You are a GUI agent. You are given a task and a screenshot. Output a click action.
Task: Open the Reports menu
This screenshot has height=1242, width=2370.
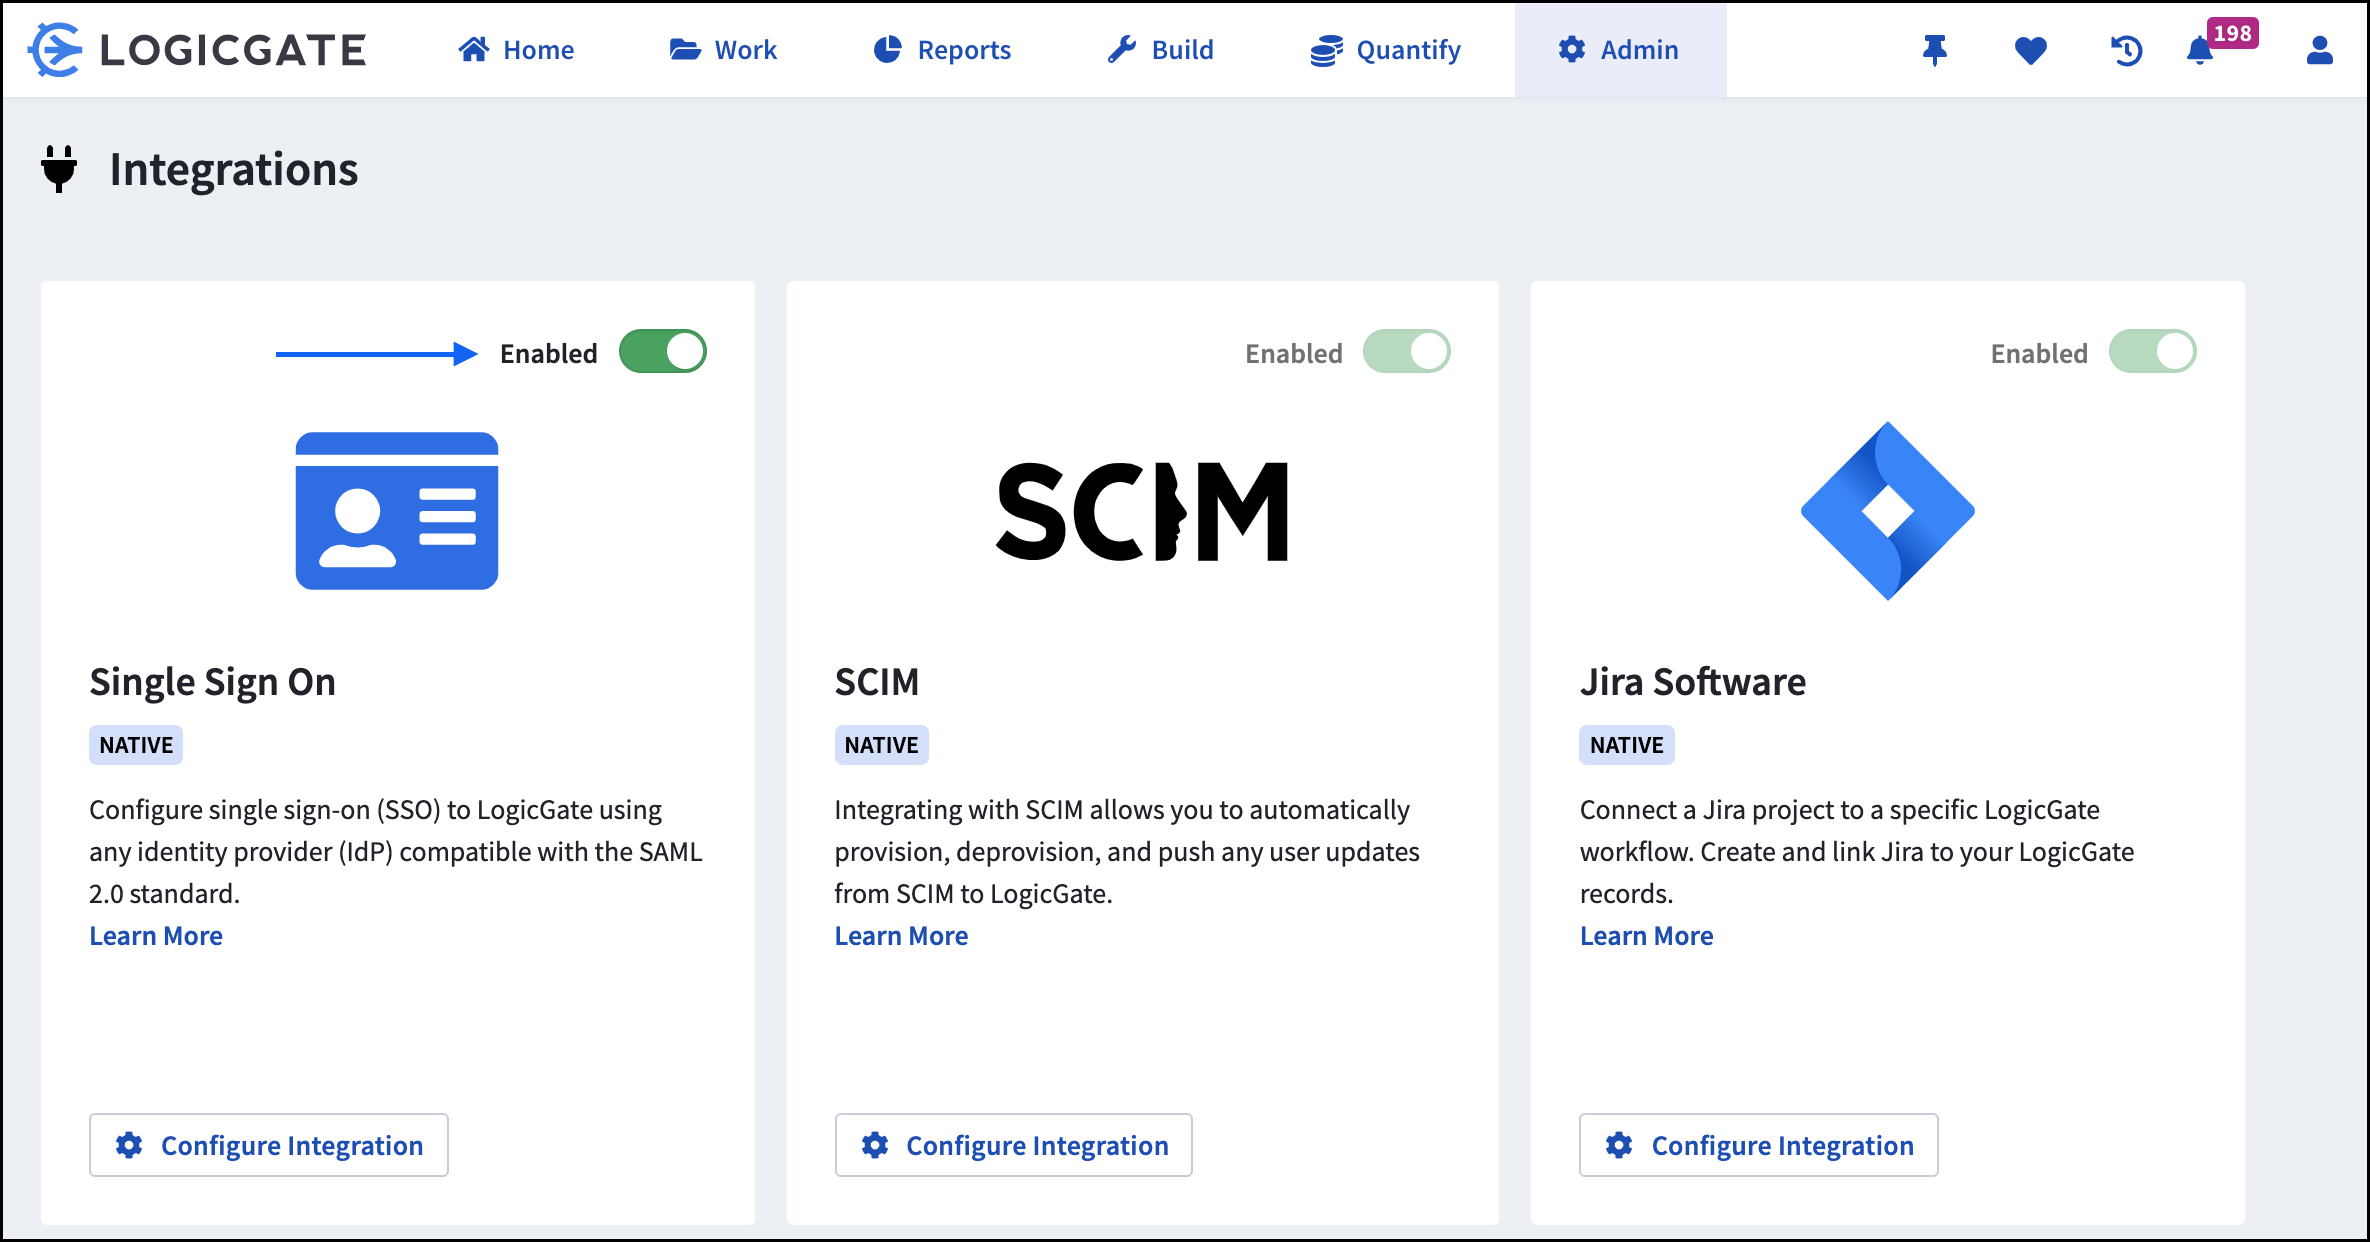pos(942,50)
